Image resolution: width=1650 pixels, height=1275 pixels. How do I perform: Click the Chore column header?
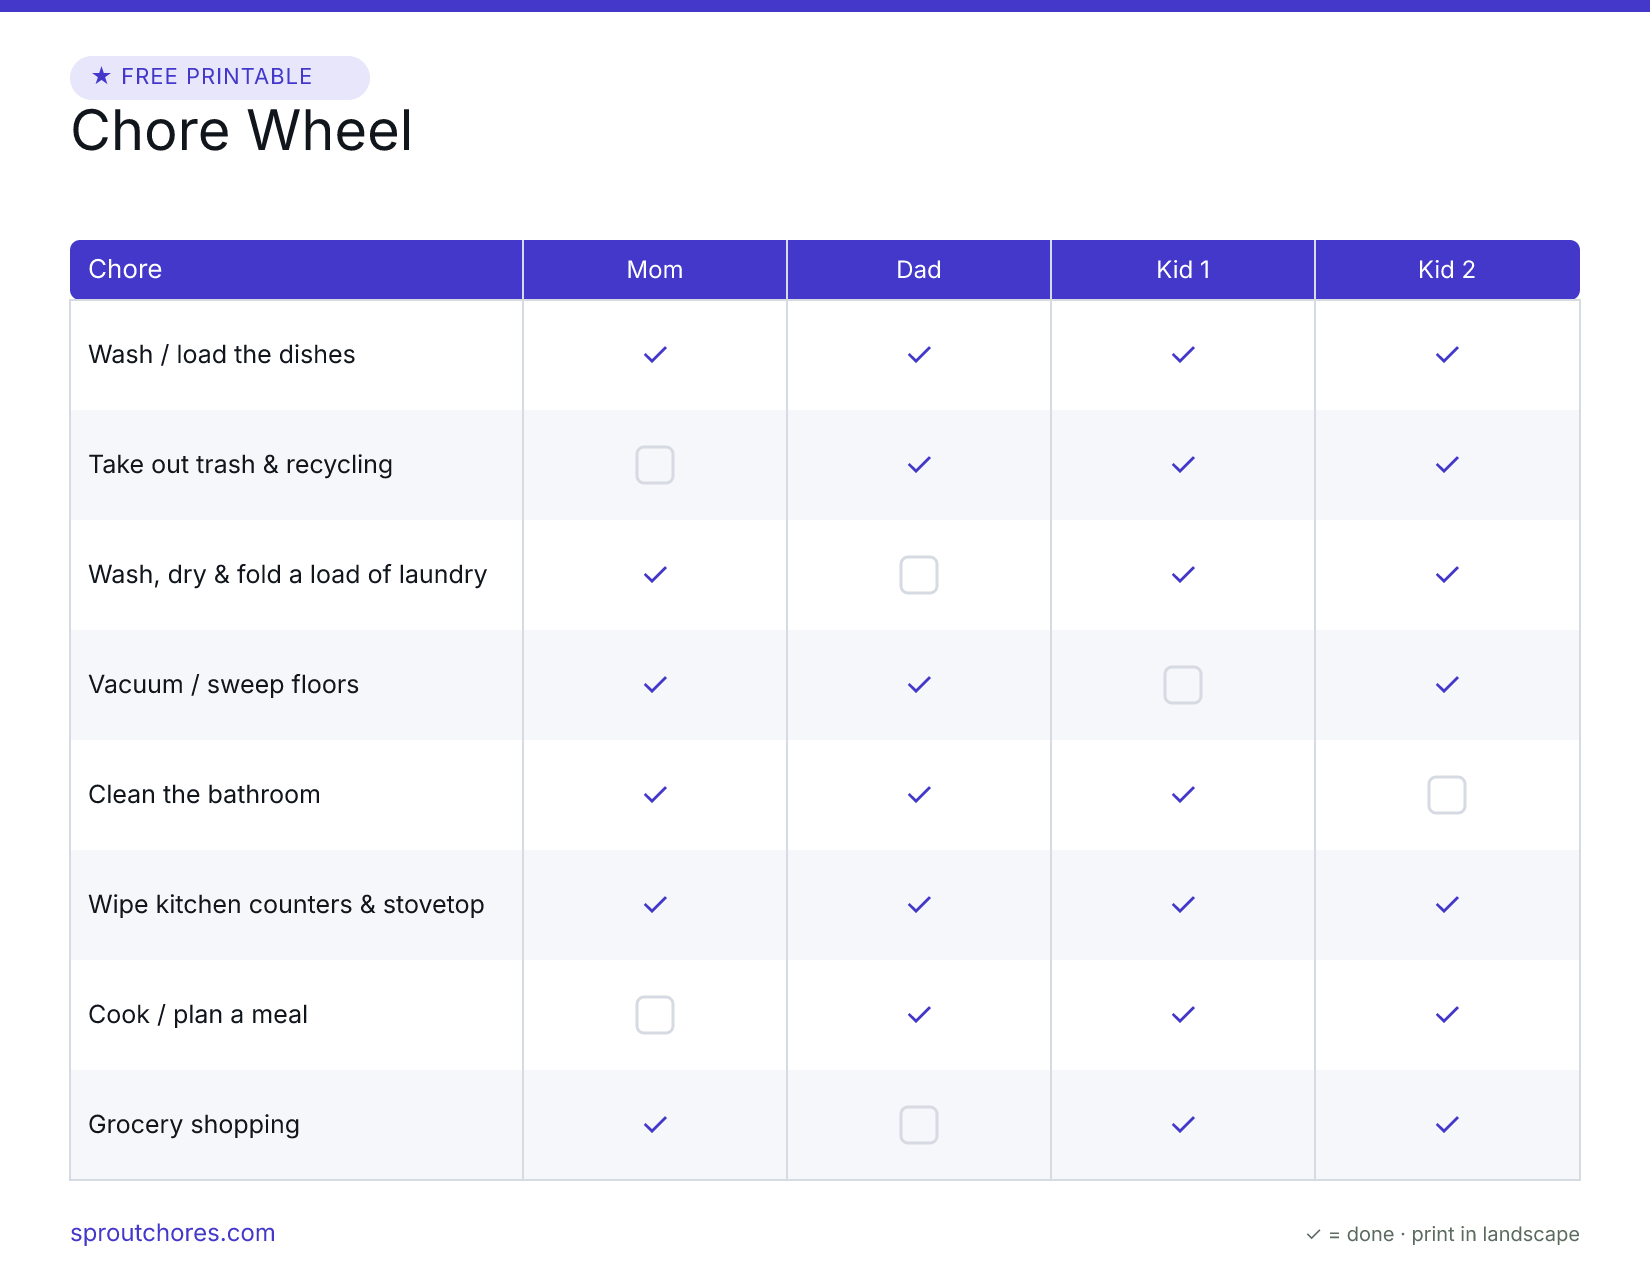point(296,269)
